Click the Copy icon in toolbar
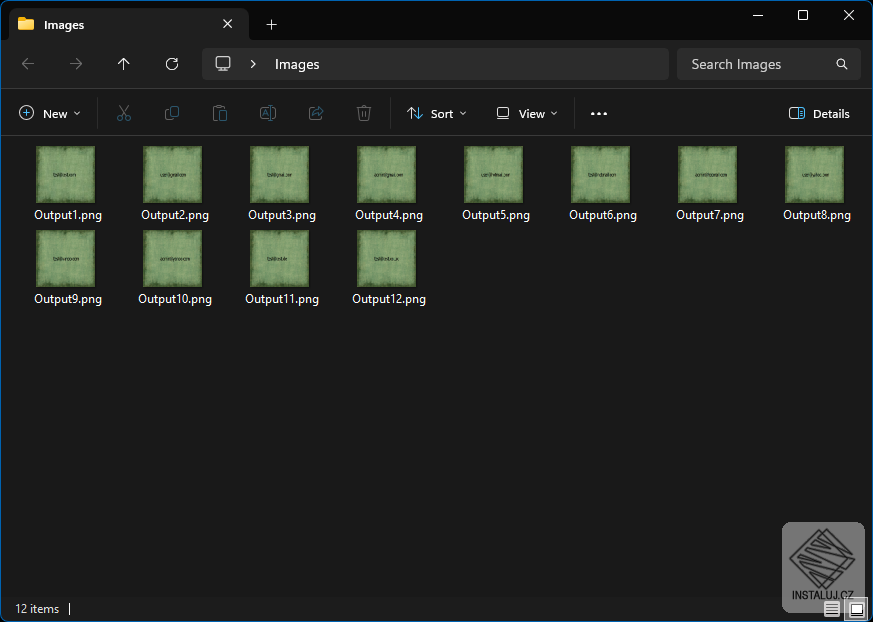The width and height of the screenshot is (873, 622). pyautogui.click(x=171, y=114)
